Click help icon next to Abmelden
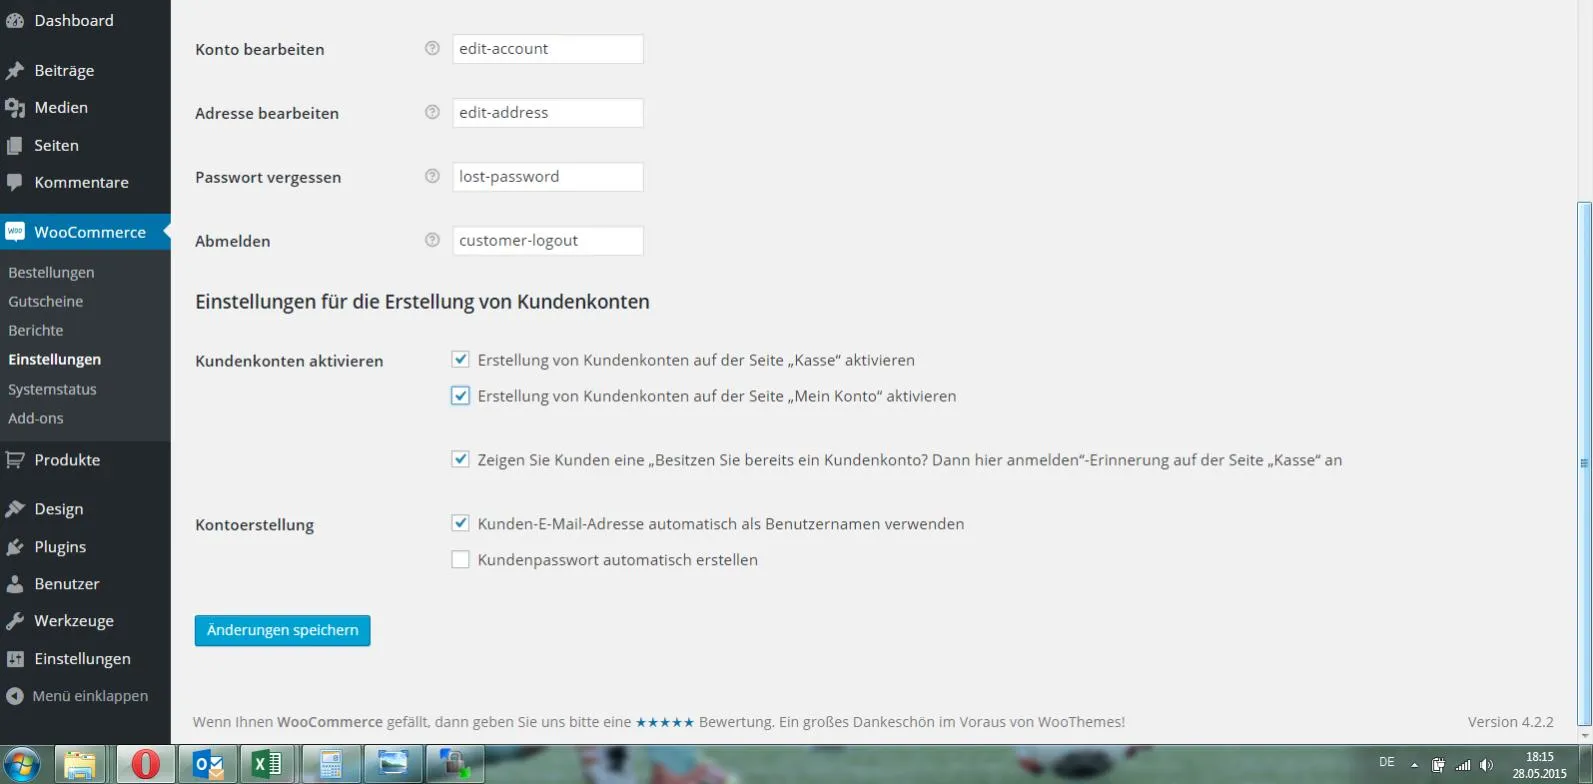The image size is (1593, 784). coord(432,240)
